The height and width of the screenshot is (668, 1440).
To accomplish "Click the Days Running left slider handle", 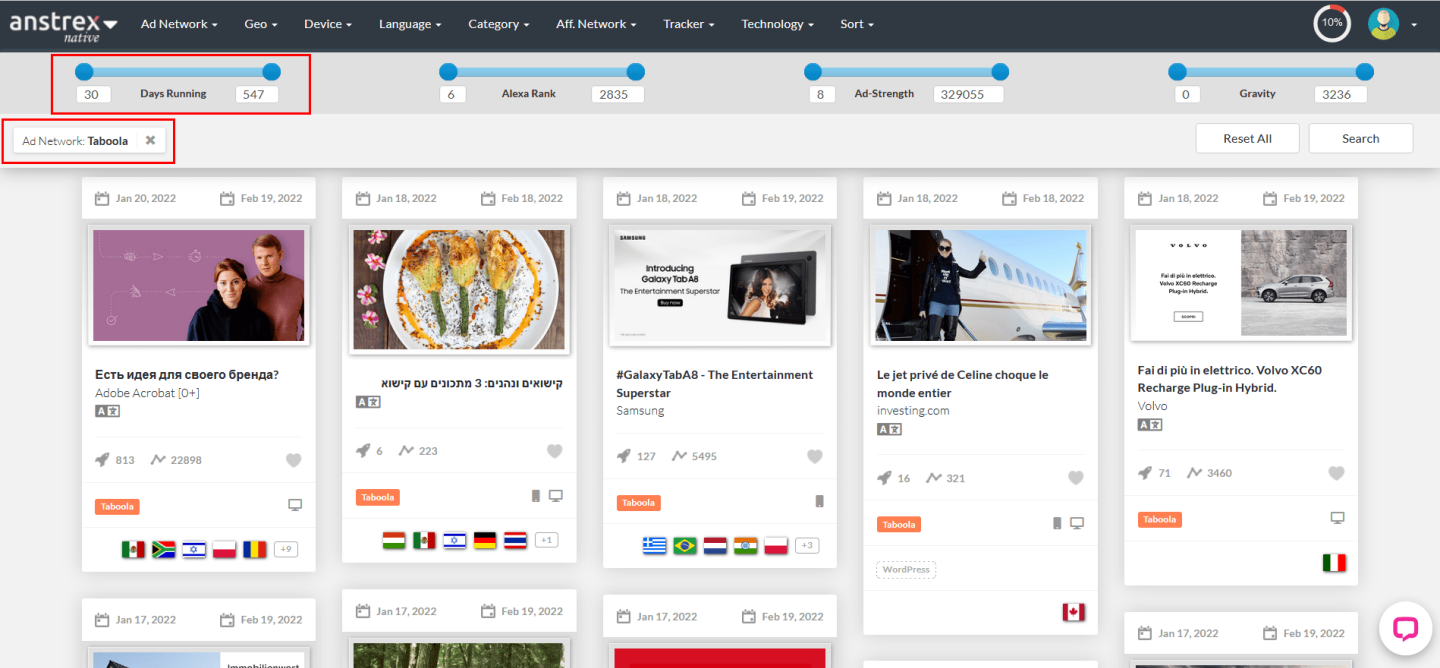I will [84, 72].
